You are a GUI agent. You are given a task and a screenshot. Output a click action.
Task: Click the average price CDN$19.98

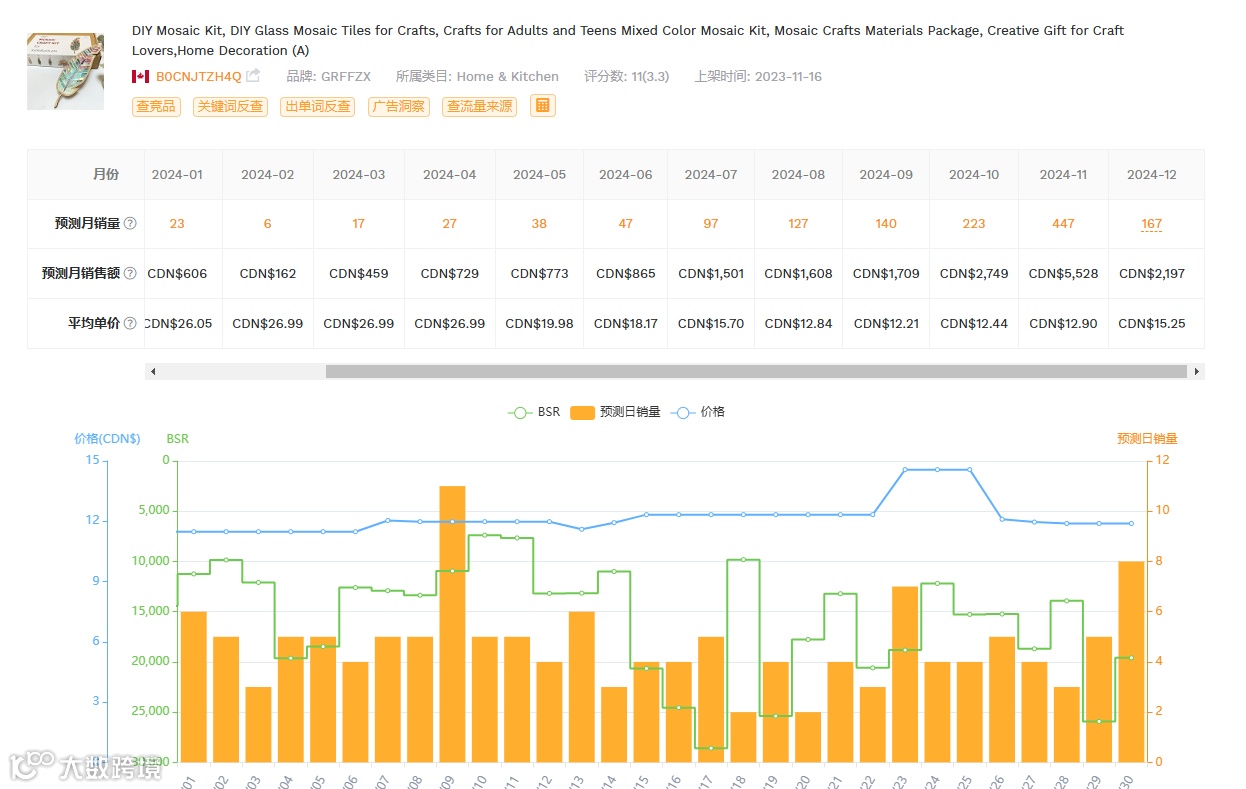[x=539, y=323]
